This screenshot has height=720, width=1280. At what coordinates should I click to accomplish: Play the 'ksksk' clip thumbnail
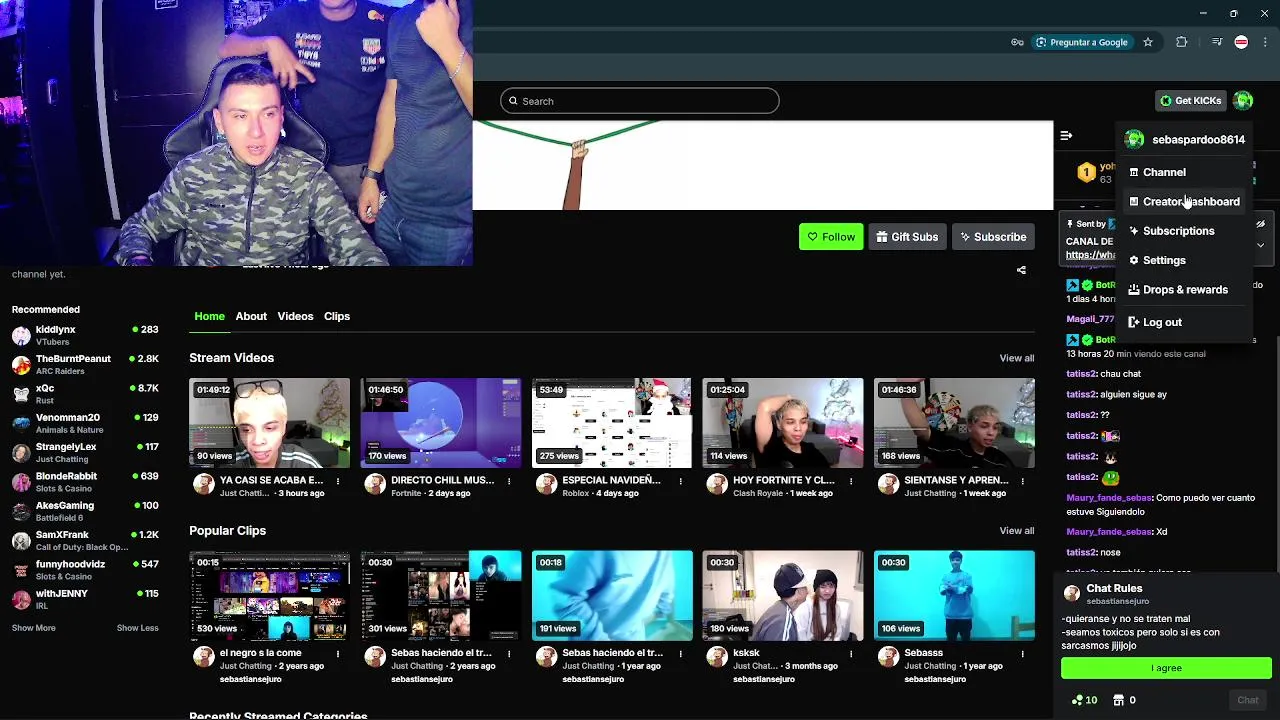(783, 596)
